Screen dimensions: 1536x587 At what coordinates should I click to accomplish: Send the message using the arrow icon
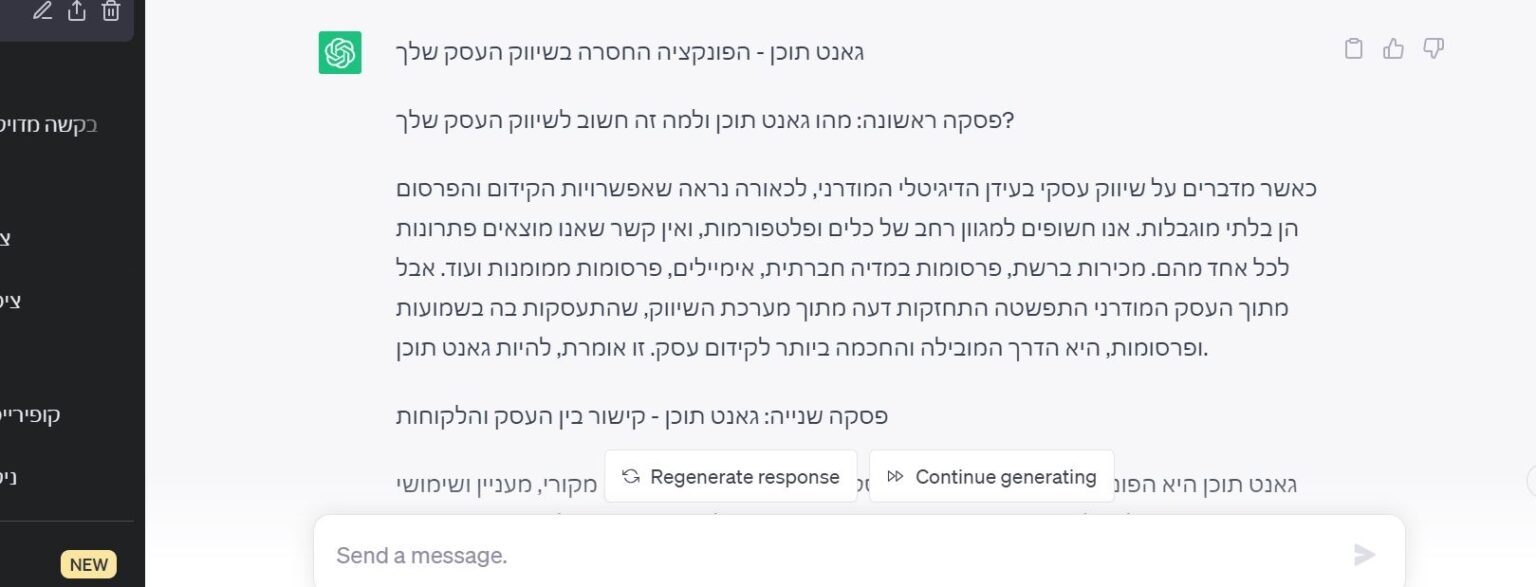(x=1363, y=555)
